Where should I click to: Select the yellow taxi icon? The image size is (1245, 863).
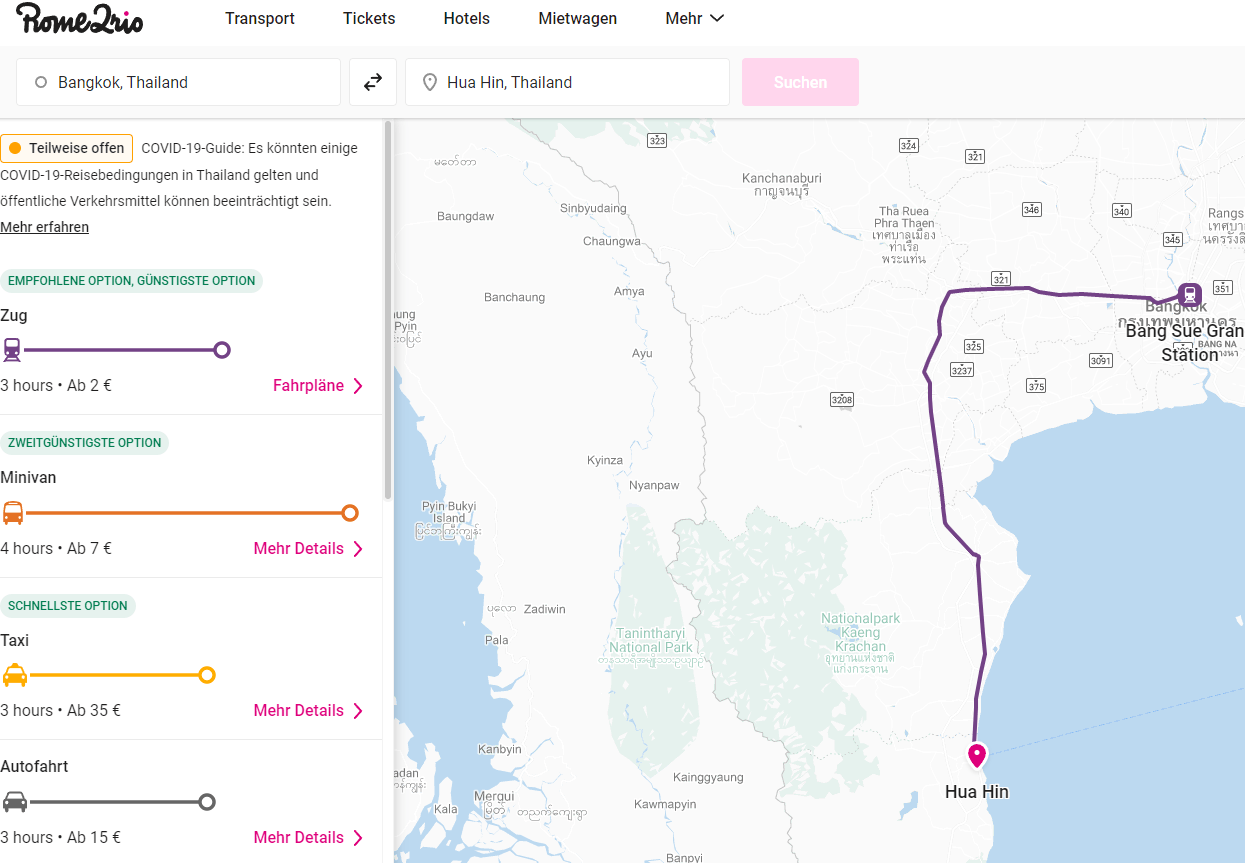(x=15, y=675)
